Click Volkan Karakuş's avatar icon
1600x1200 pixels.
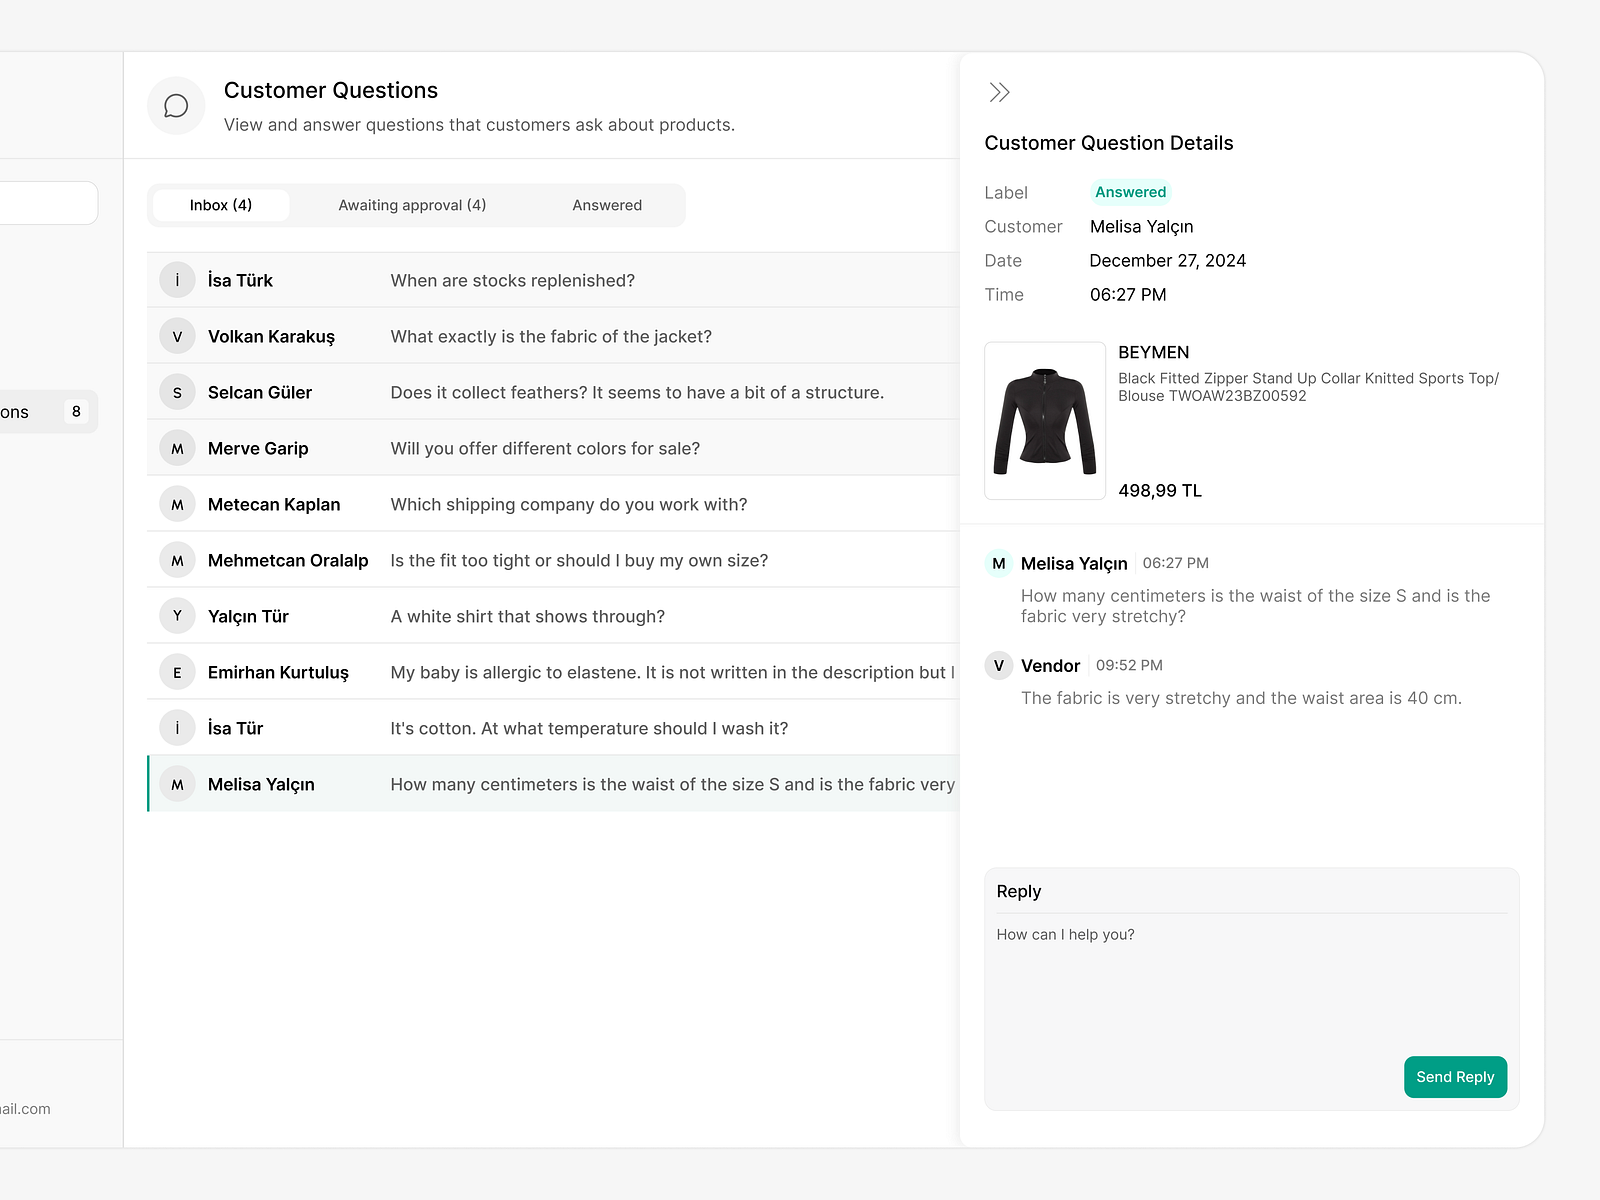177,336
